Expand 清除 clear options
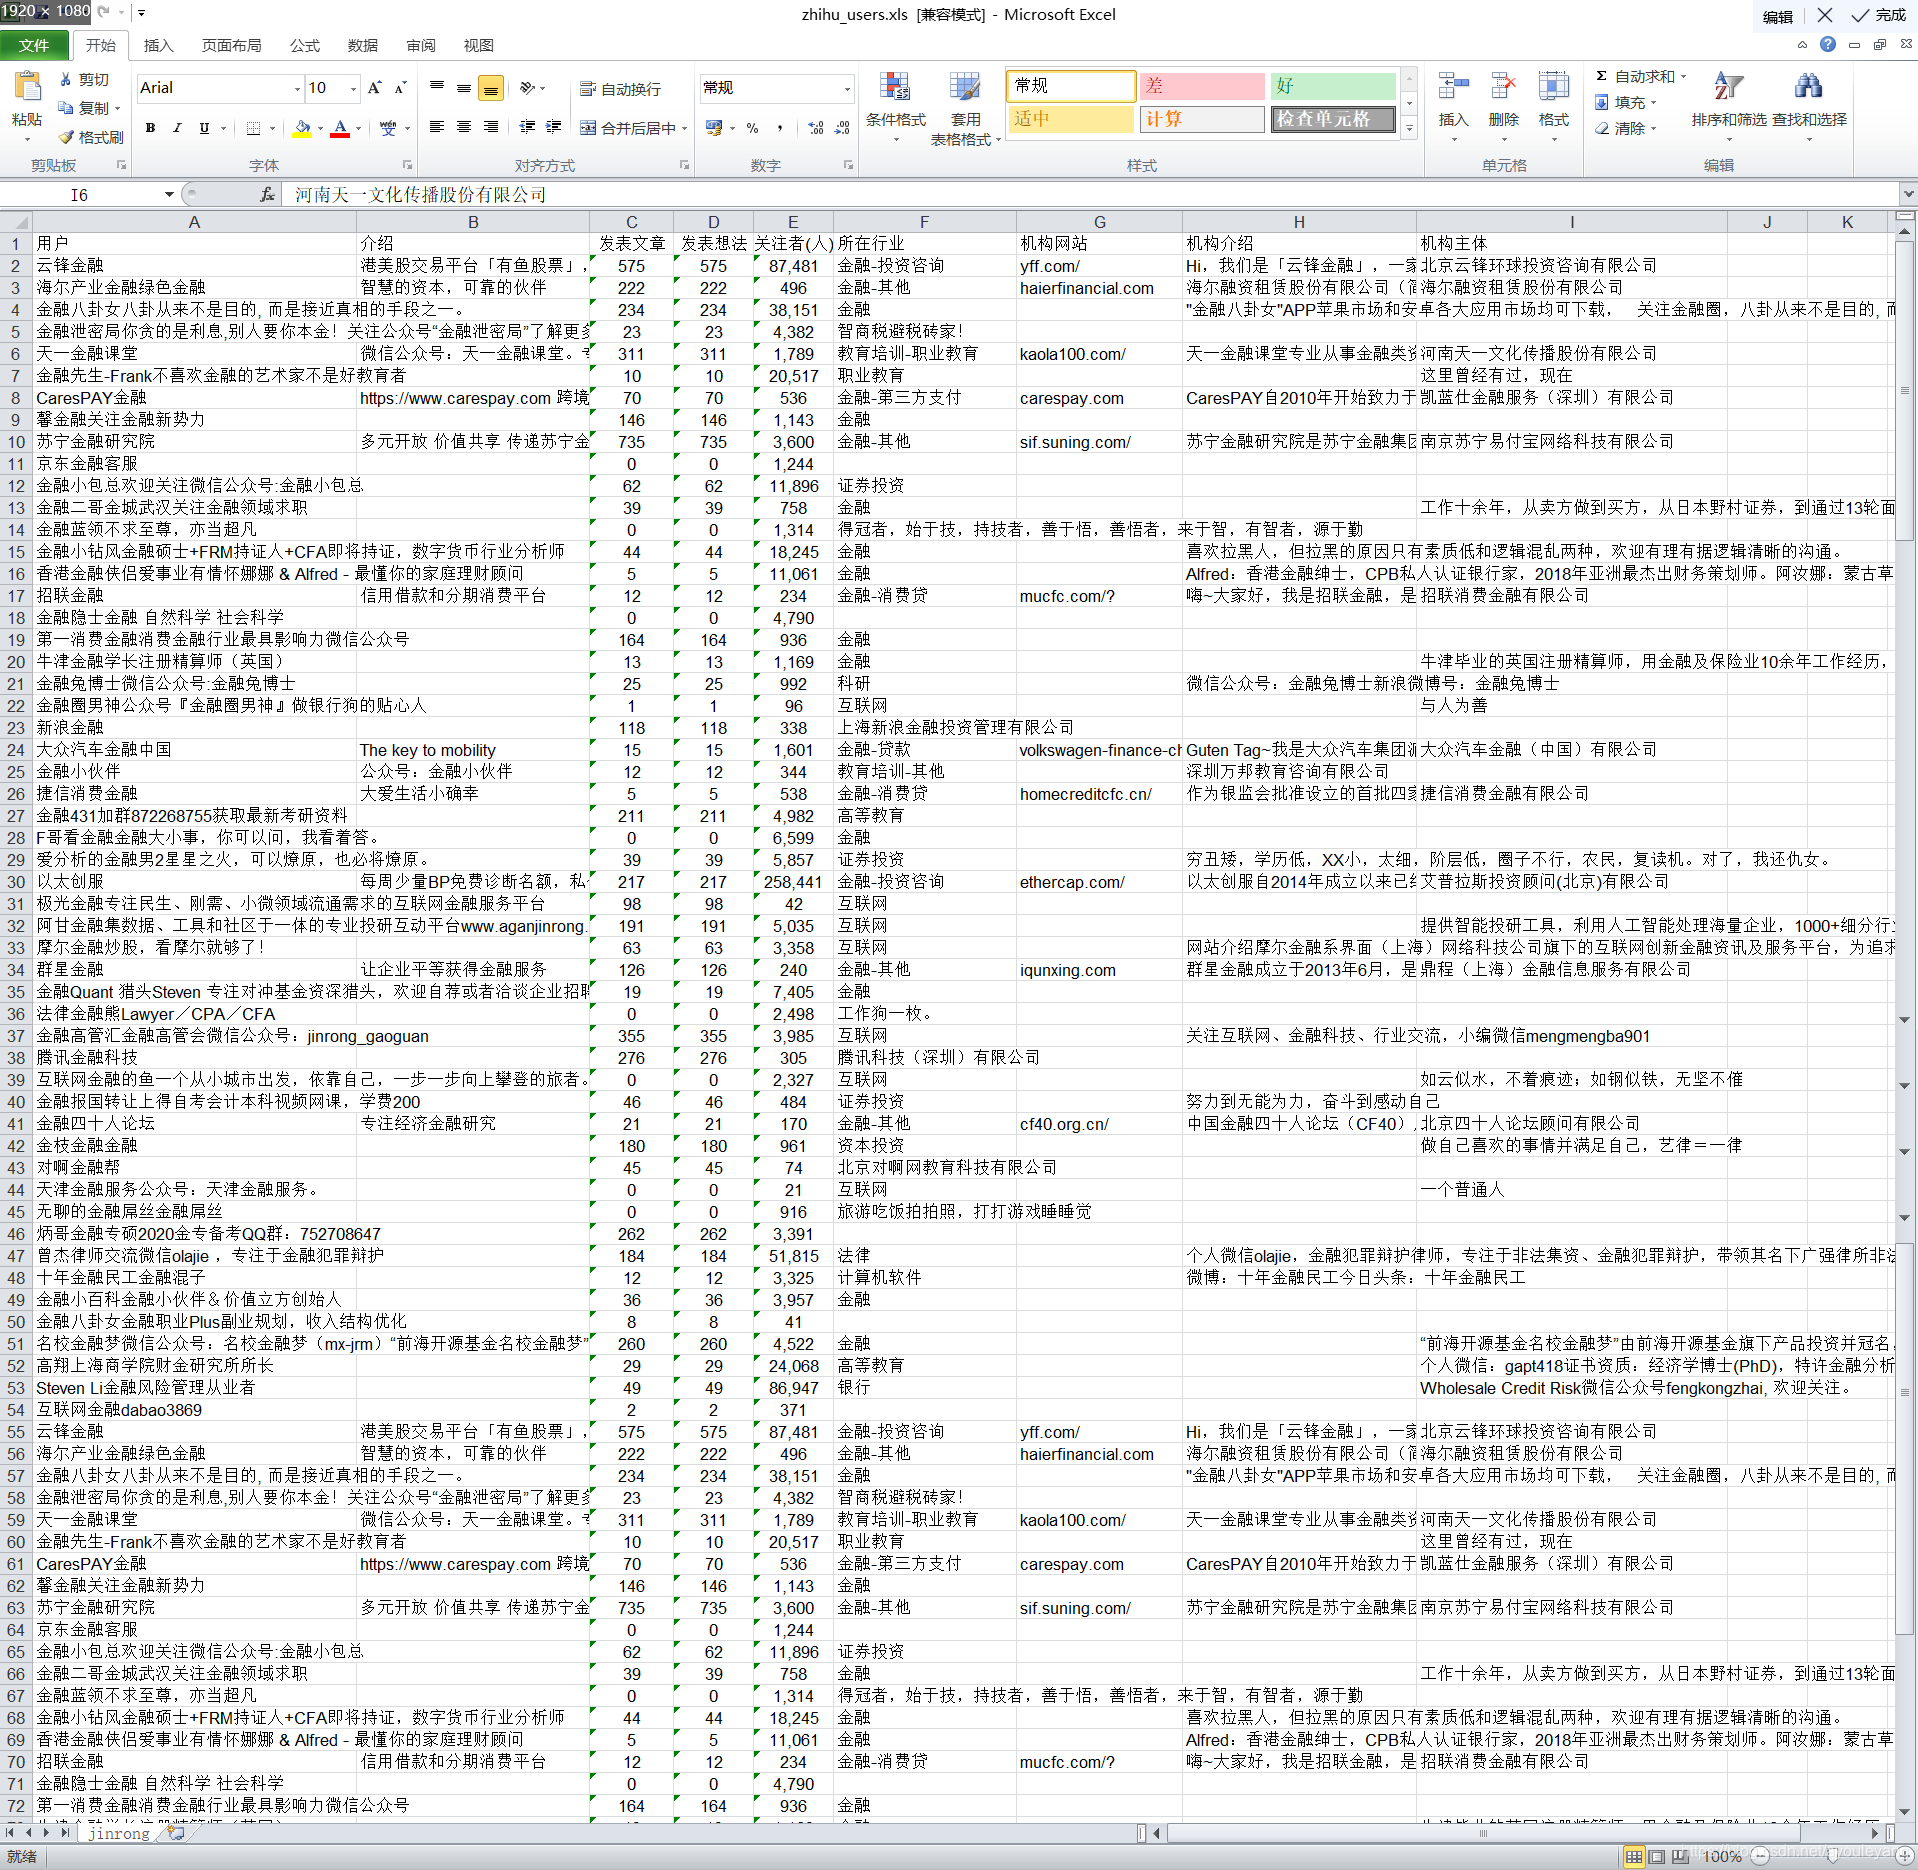1918x1870 pixels. point(1653,129)
